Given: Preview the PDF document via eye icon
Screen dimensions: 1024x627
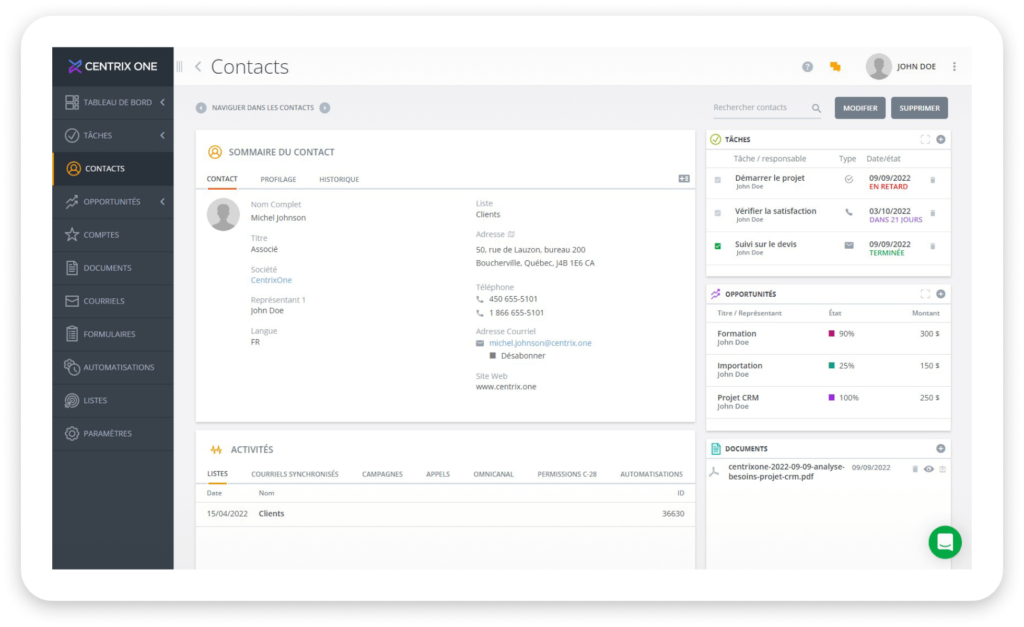Looking at the screenshot, I should pos(928,469).
